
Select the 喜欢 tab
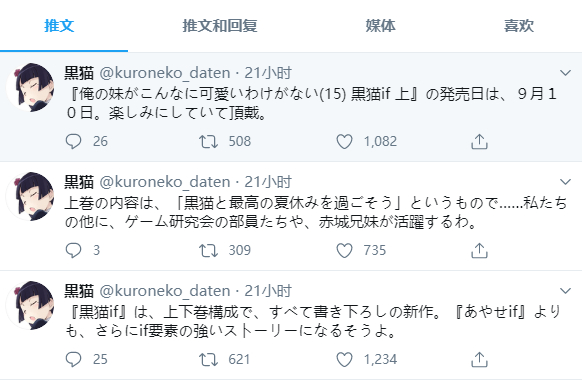pos(519,26)
